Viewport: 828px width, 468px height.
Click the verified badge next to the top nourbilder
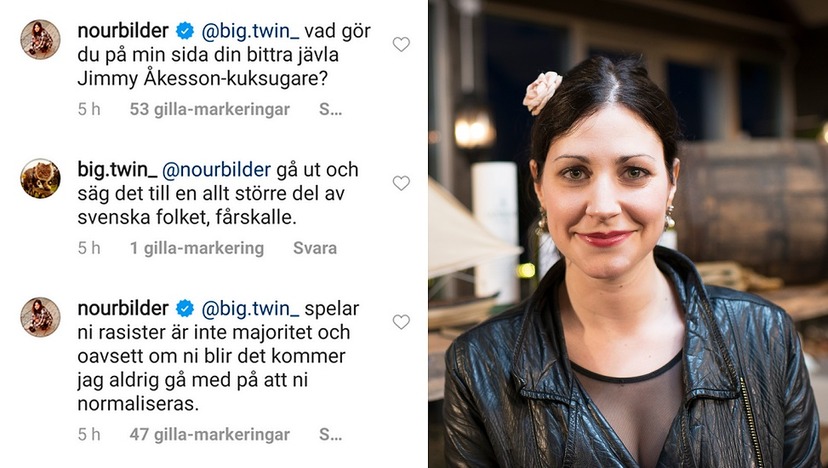point(184,31)
